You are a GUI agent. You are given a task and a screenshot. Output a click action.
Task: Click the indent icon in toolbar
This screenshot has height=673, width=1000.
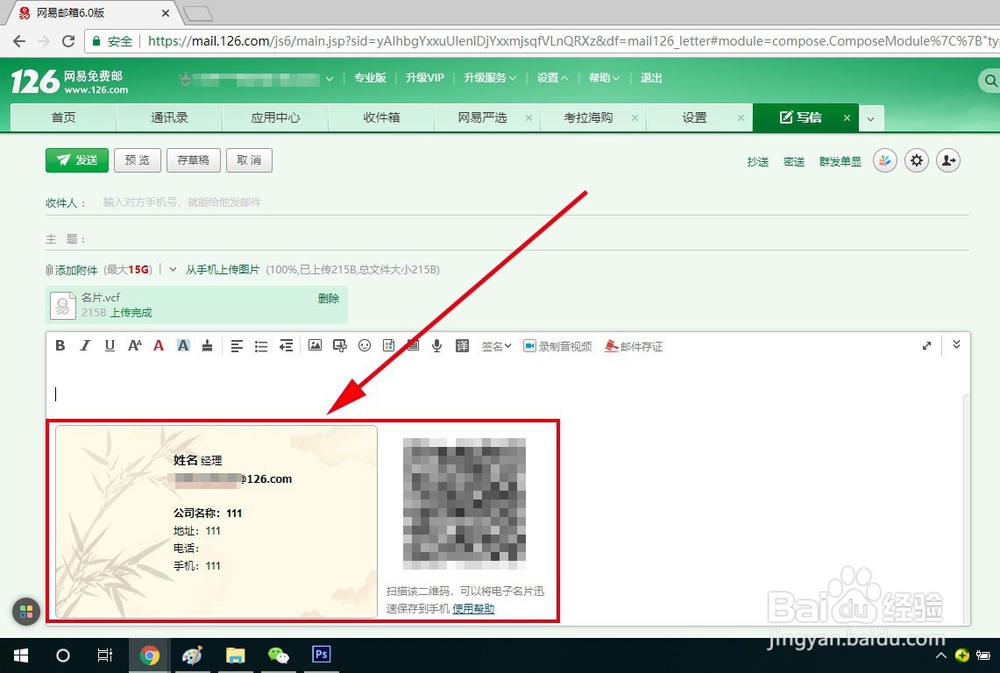coord(286,346)
